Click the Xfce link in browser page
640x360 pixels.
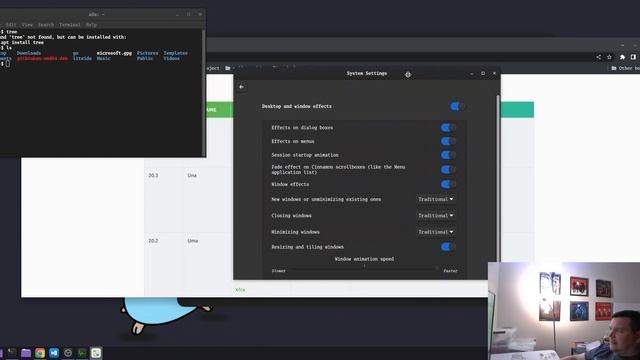point(240,290)
